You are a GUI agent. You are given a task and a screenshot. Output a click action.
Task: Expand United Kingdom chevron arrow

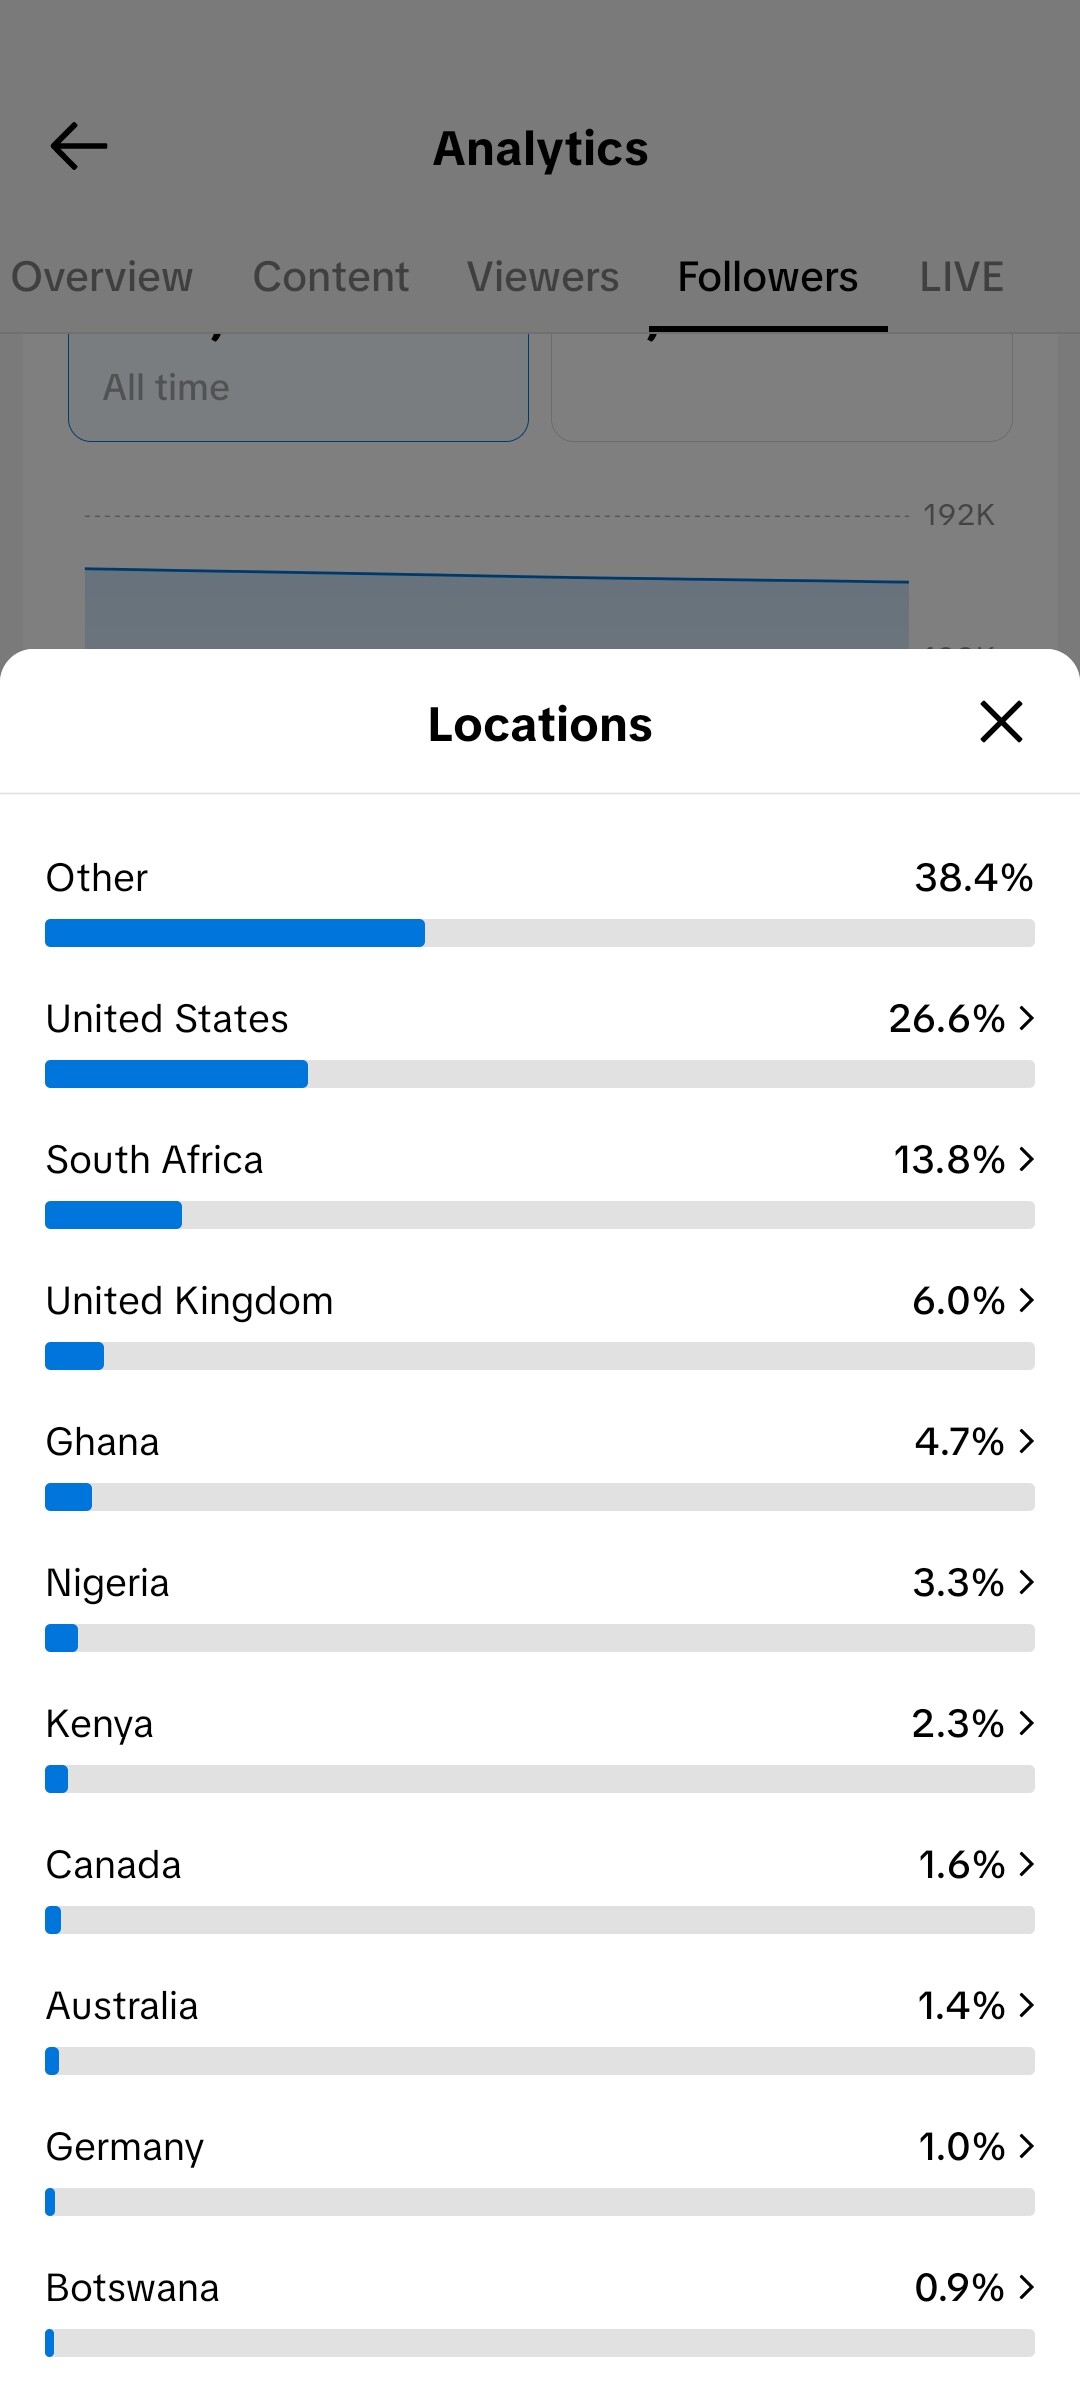[x=1026, y=1300]
